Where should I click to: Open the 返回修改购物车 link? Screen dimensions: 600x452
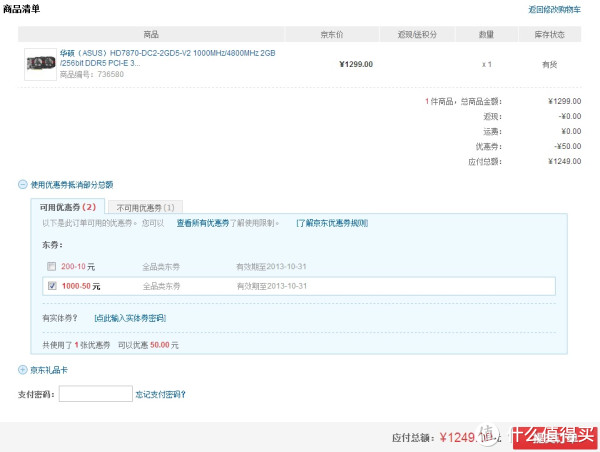554,10
